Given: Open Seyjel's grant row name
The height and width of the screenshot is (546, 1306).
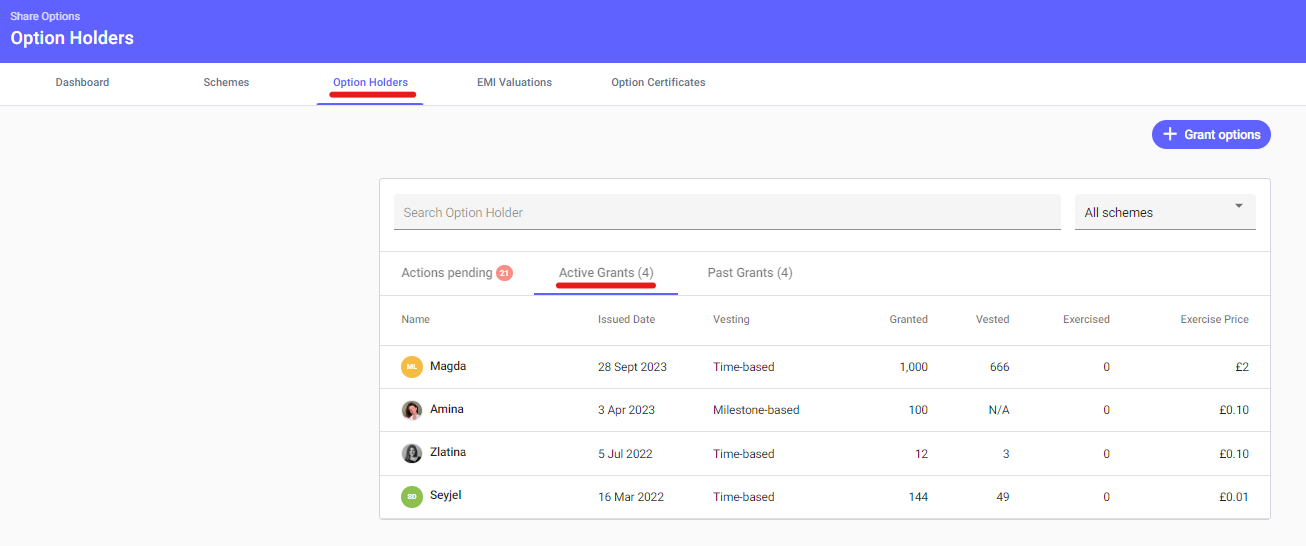Looking at the screenshot, I should tap(446, 495).
